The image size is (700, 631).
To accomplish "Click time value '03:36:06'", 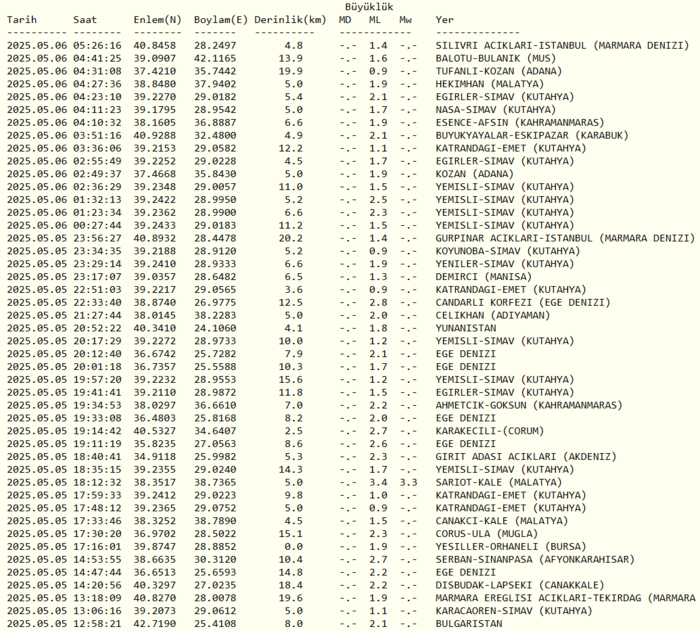I will coord(97,148).
